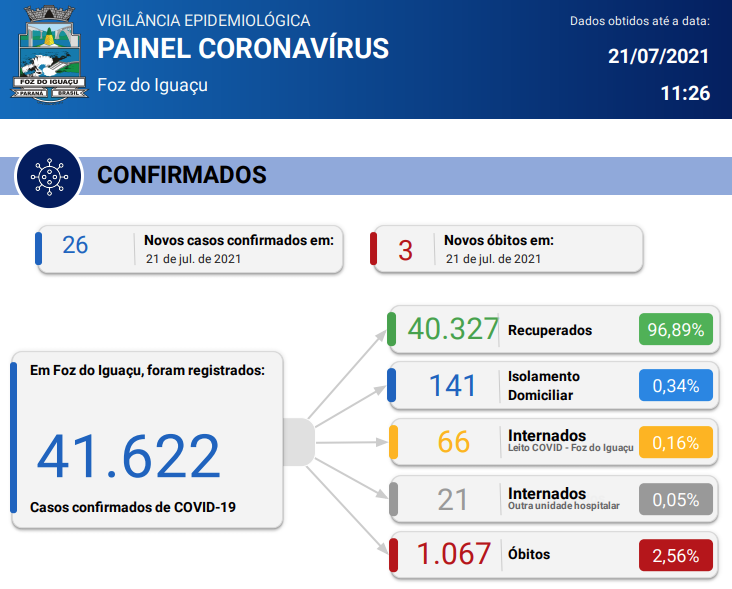Click the date under Novos casos confirmados
Image resolution: width=732 pixels, height=589 pixels.
point(193,259)
